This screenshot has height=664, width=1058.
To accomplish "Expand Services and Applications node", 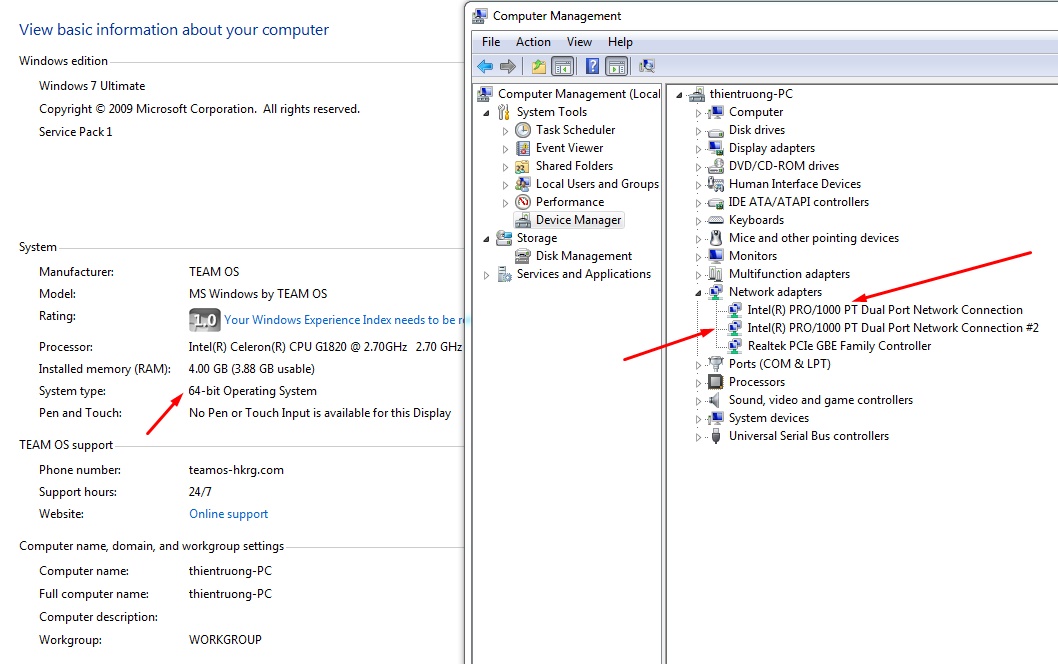I will click(x=486, y=275).
